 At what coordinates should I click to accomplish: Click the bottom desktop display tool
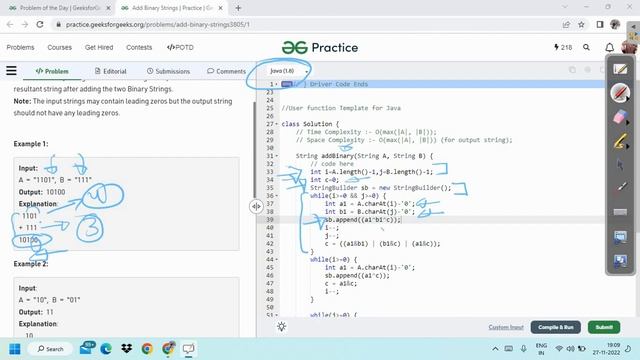[620, 260]
